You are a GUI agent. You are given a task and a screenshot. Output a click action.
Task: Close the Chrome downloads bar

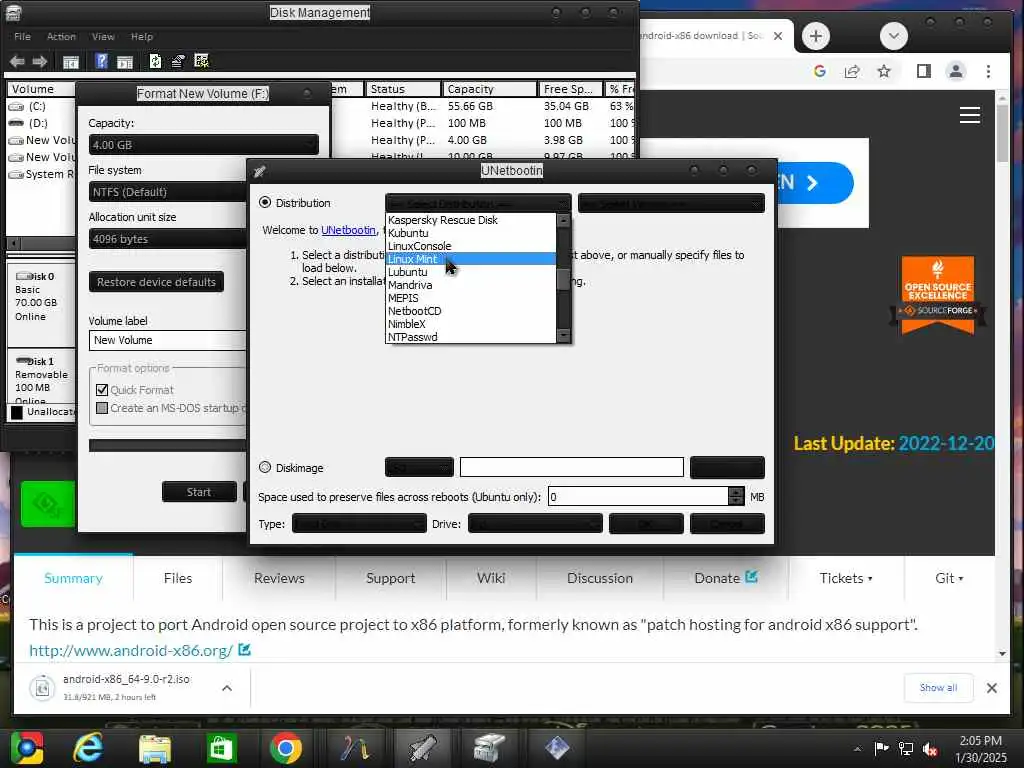(x=991, y=688)
